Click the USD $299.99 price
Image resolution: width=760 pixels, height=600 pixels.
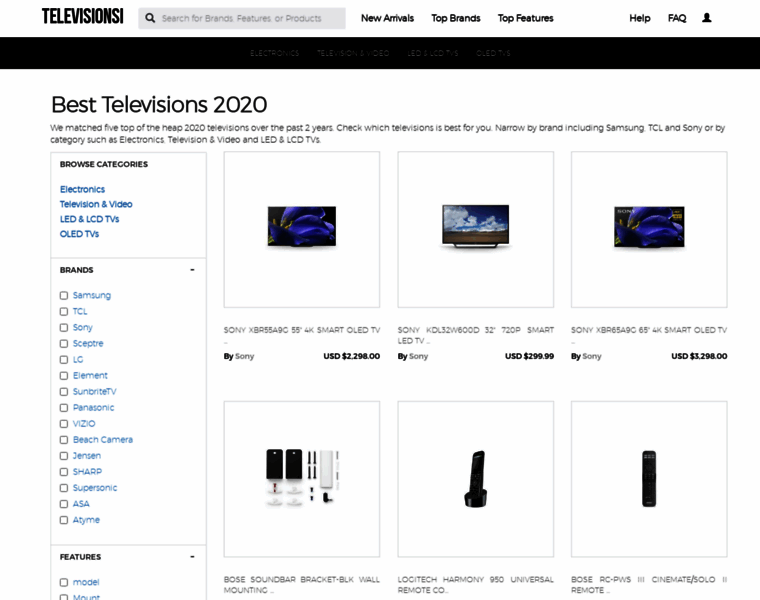(529, 356)
